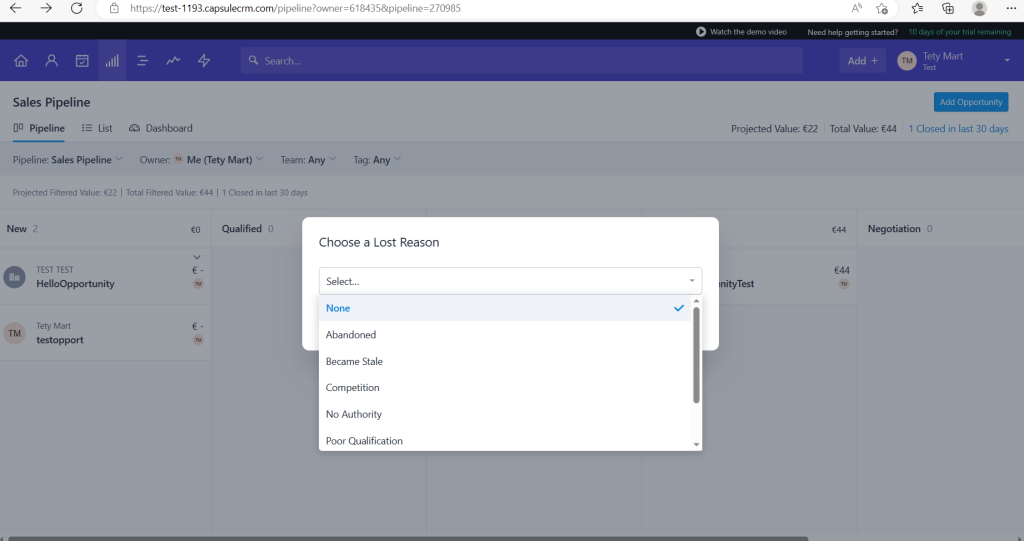Go to the home dashboard icon
The image size is (1024, 541).
[x=21, y=61]
